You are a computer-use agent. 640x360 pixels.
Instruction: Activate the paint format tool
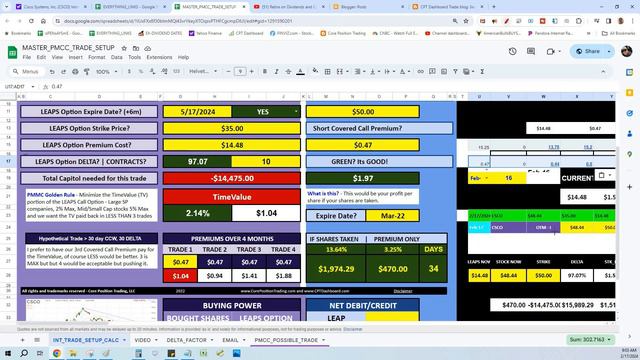[87, 71]
